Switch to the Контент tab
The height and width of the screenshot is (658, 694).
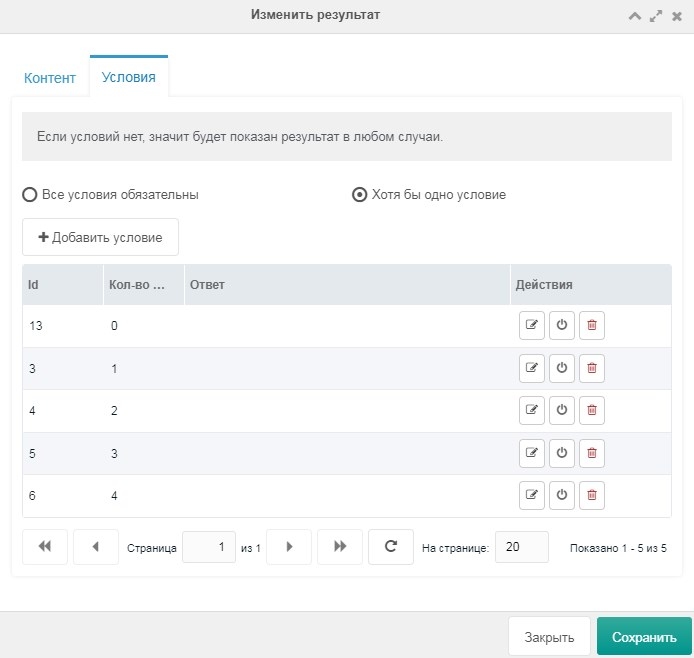(x=50, y=78)
